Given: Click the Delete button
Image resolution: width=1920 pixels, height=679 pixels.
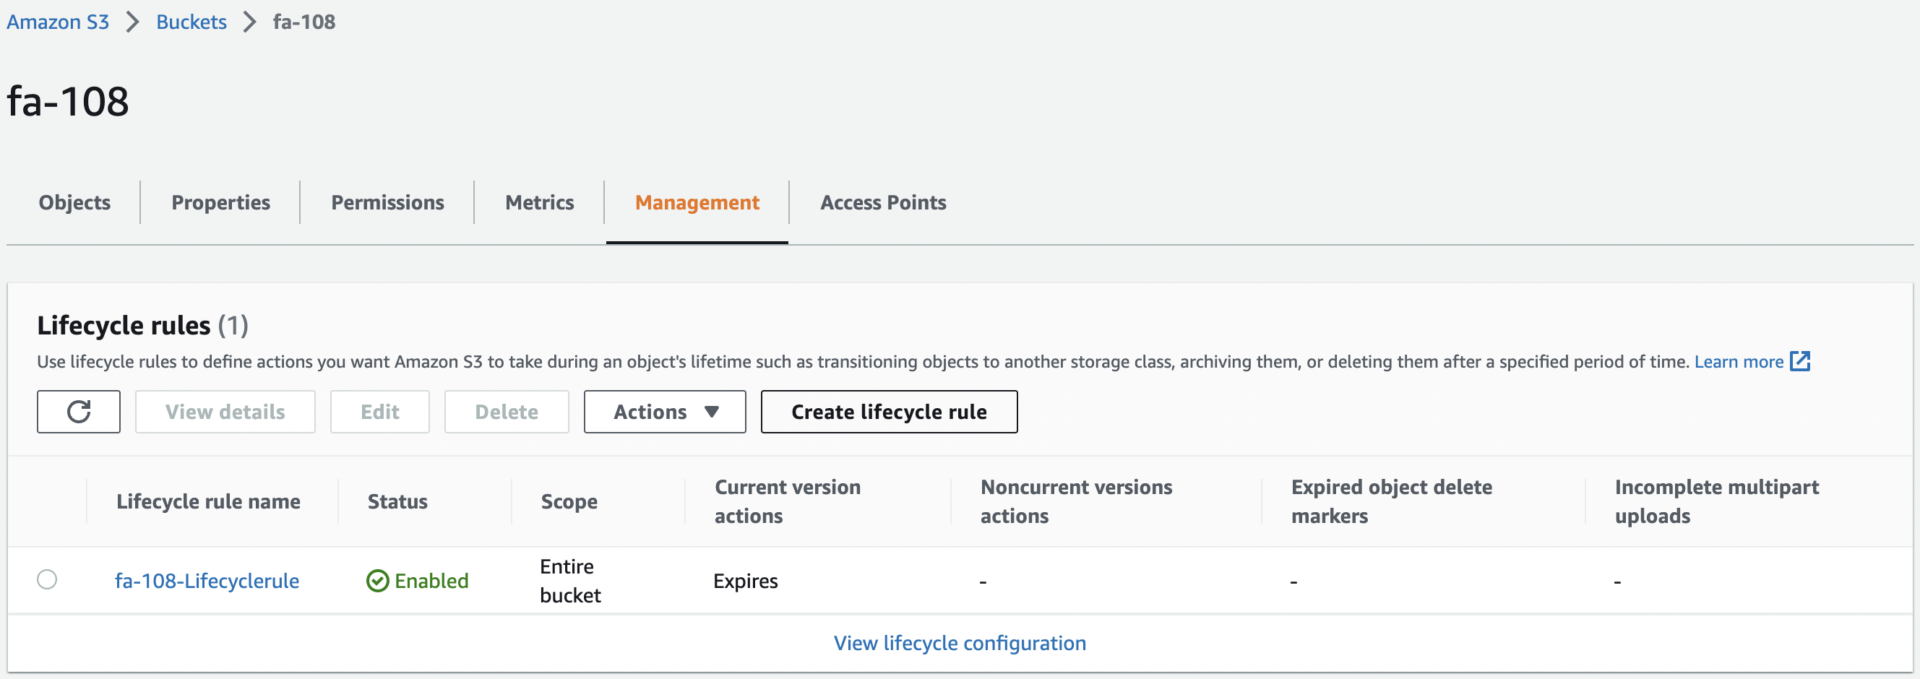Looking at the screenshot, I should pos(506,412).
